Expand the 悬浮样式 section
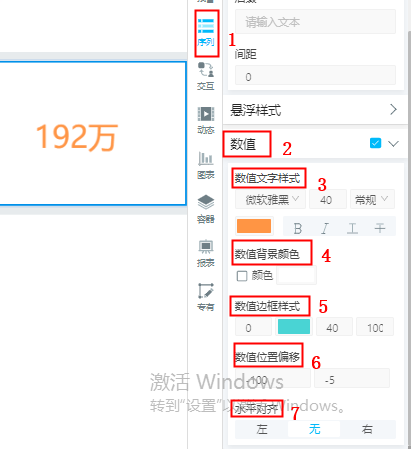This screenshot has width=411, height=449. 315,110
